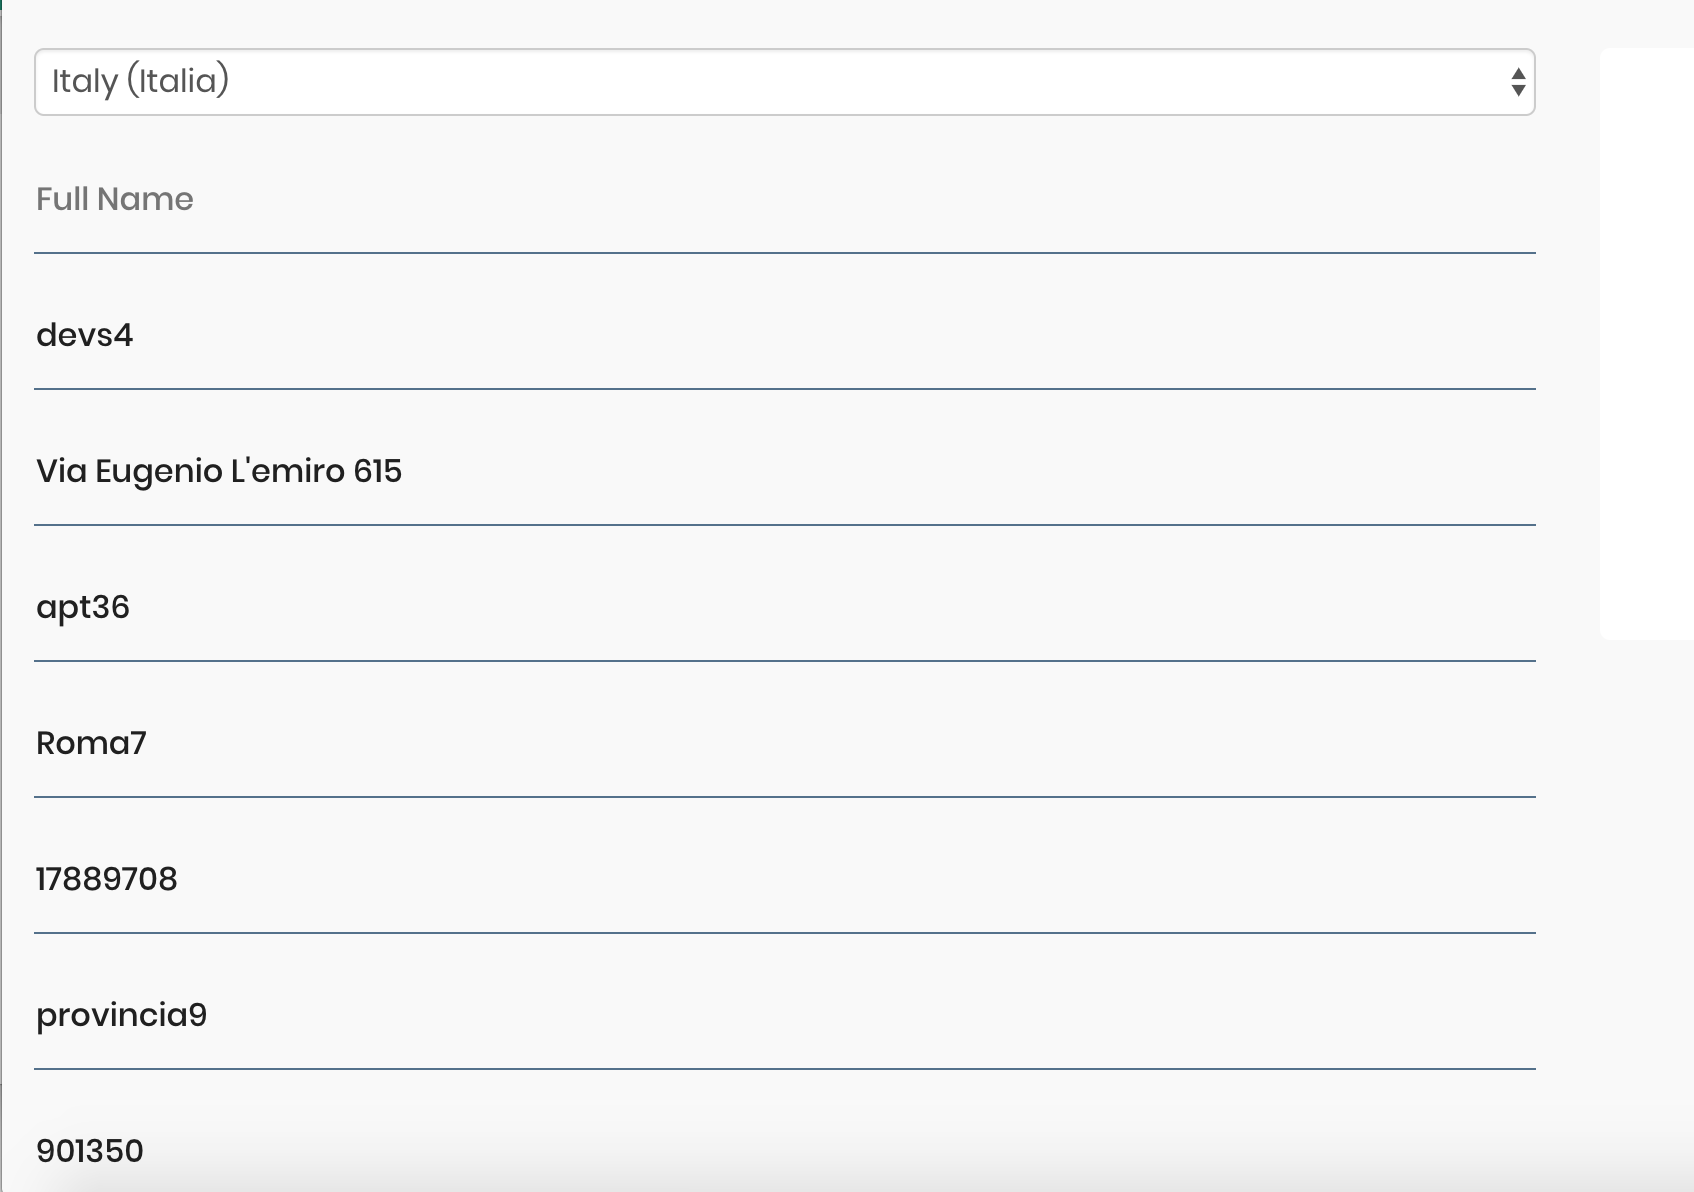Screen dimensions: 1694x1192
Task: Open the Italy (Italia) country dropdown
Action: pos(784,82)
